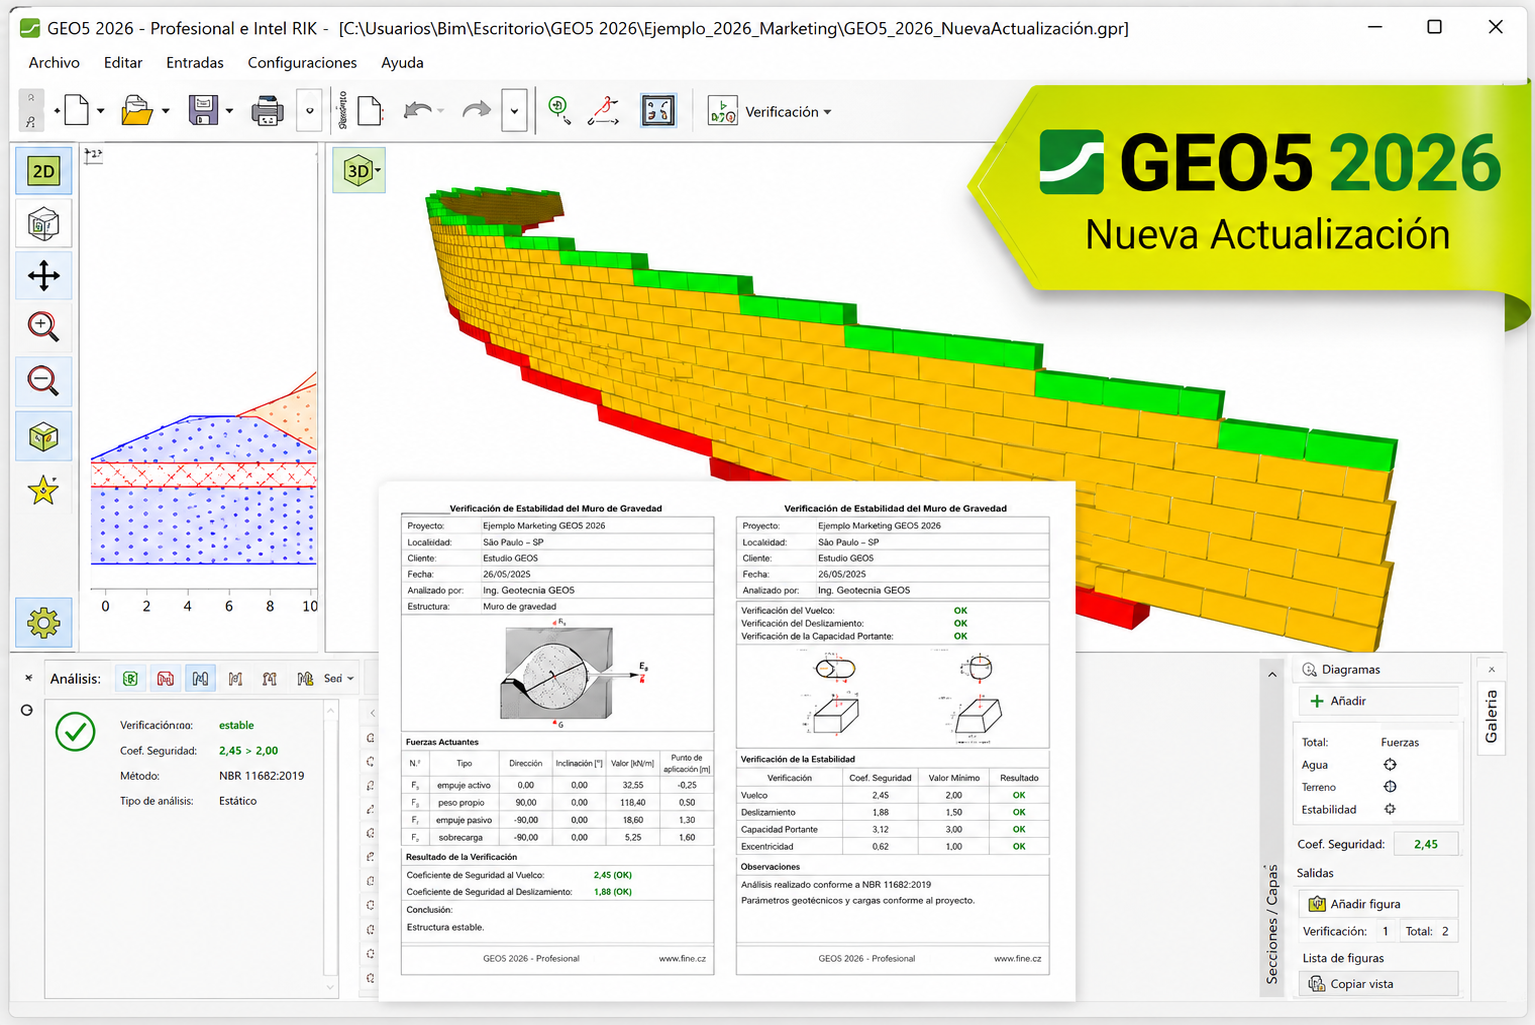Save the project with the floppy disk icon
1535x1025 pixels.
point(203,110)
